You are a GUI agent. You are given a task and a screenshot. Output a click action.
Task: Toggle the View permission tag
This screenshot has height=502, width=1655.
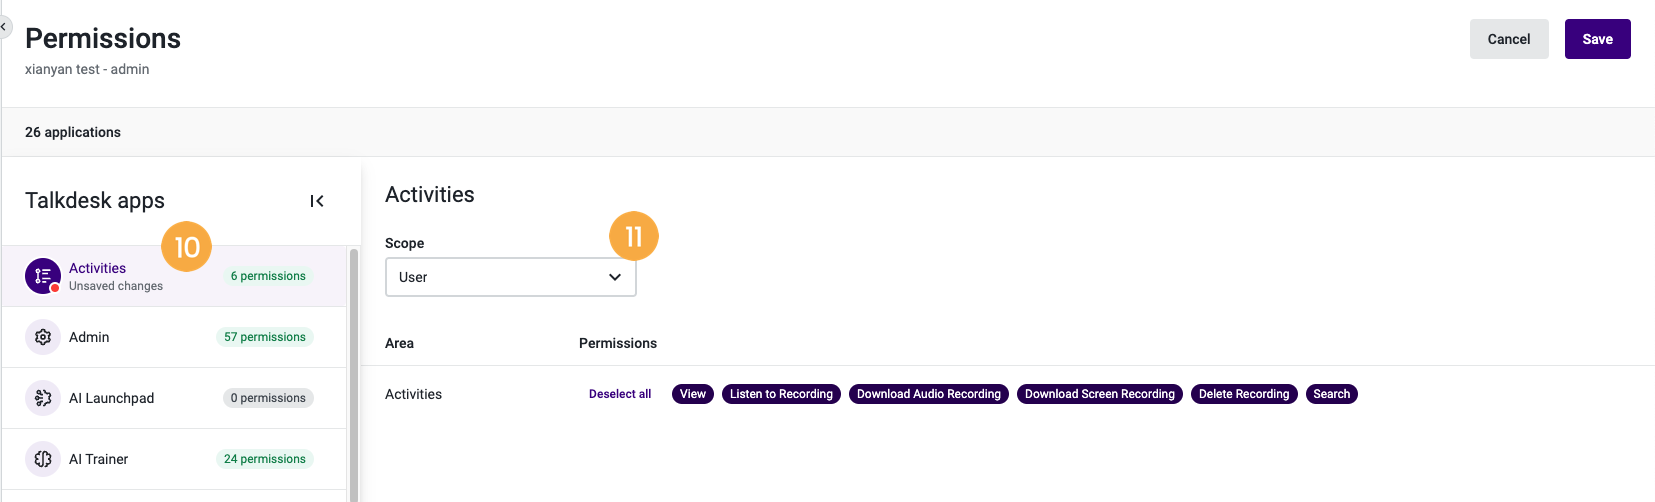point(693,394)
